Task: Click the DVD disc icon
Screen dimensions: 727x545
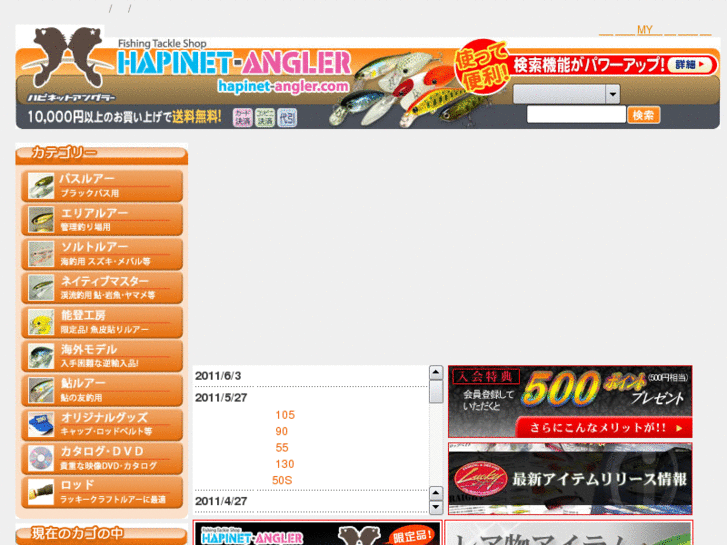Action: pos(41,458)
